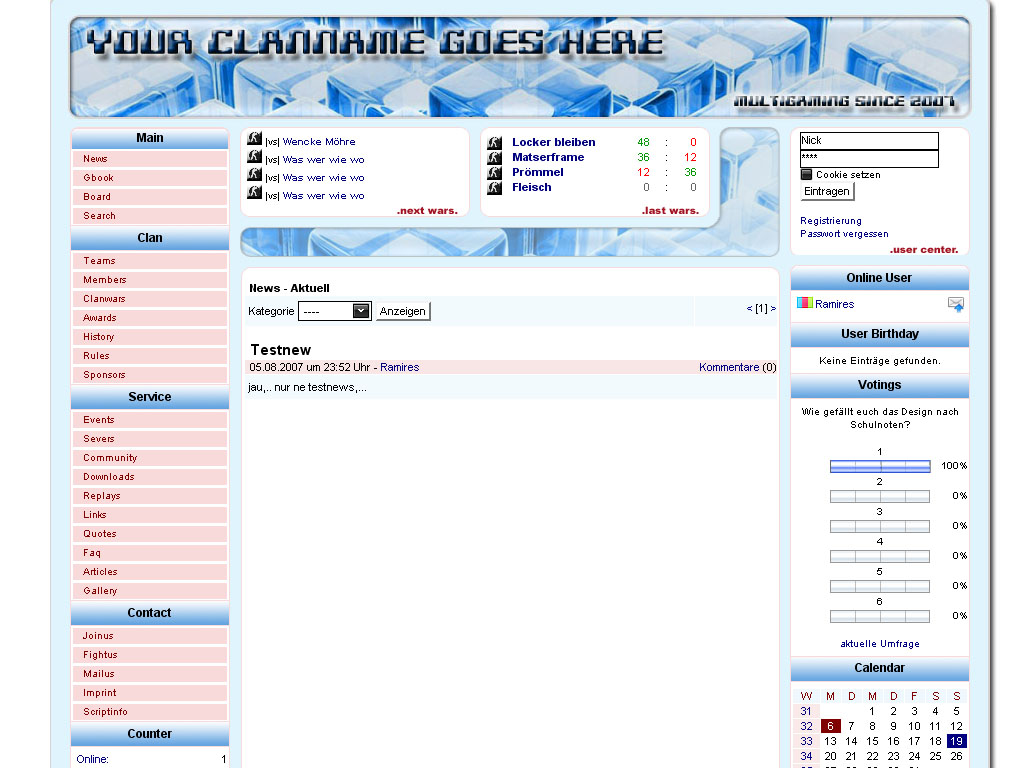The height and width of the screenshot is (768, 1024).
Task: Enable the Cookie setzen checkbox
Action: pos(806,175)
